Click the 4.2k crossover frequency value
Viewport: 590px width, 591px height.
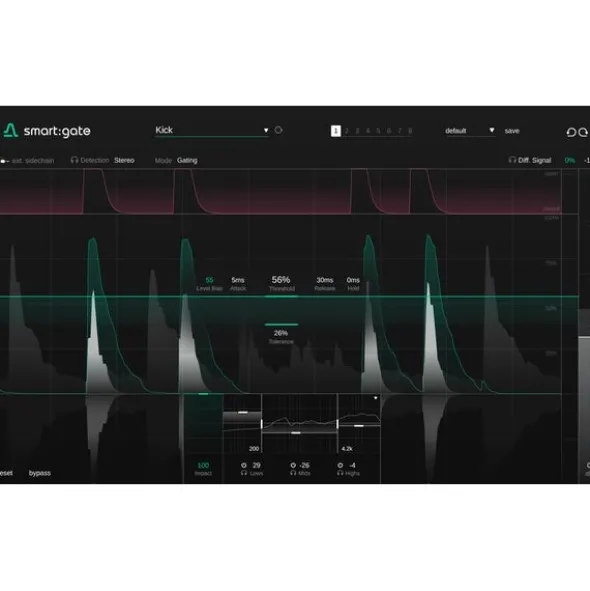347,449
